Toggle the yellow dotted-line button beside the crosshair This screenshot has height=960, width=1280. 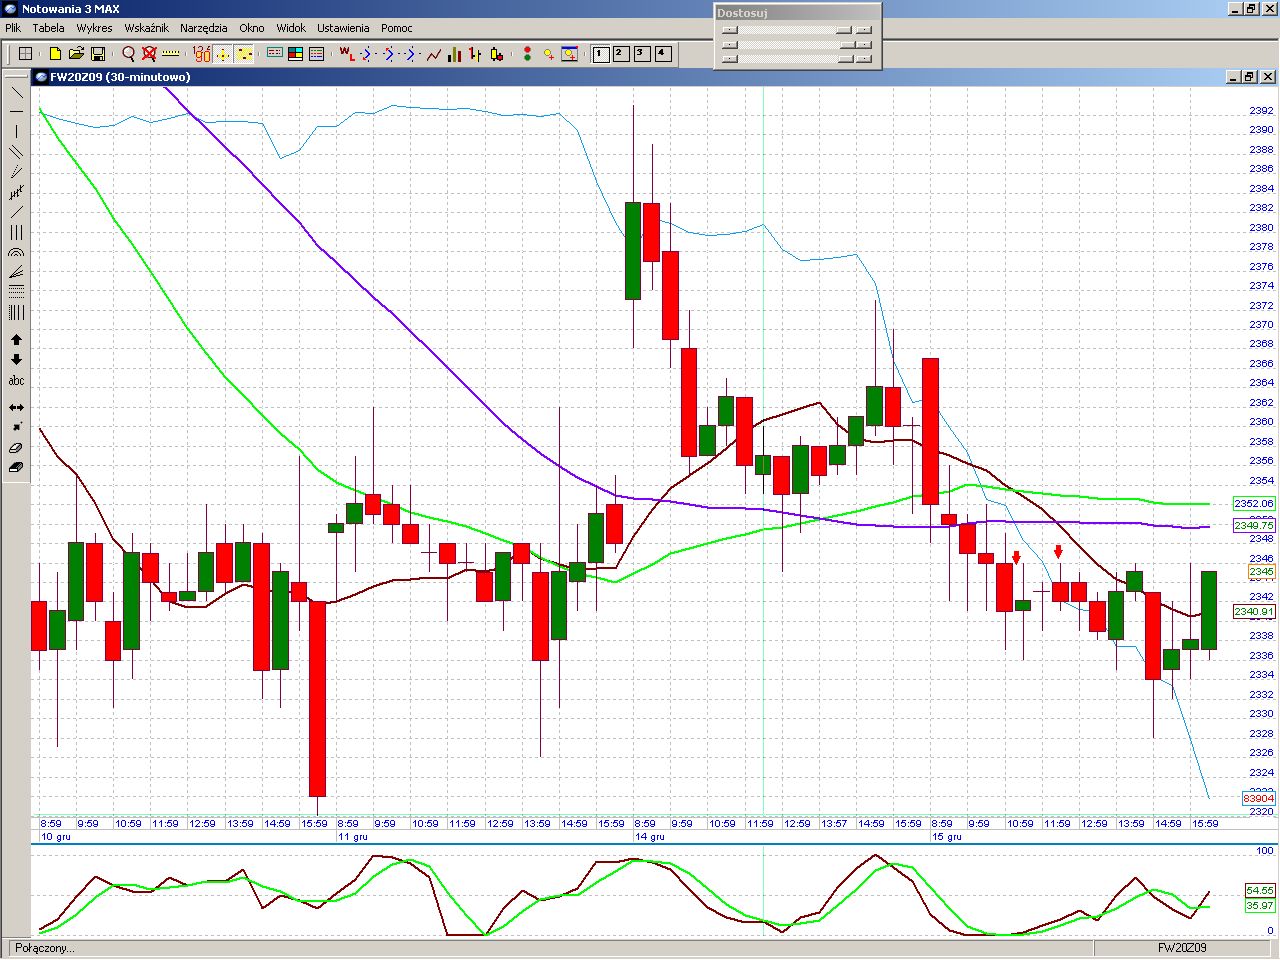pyautogui.click(x=244, y=54)
